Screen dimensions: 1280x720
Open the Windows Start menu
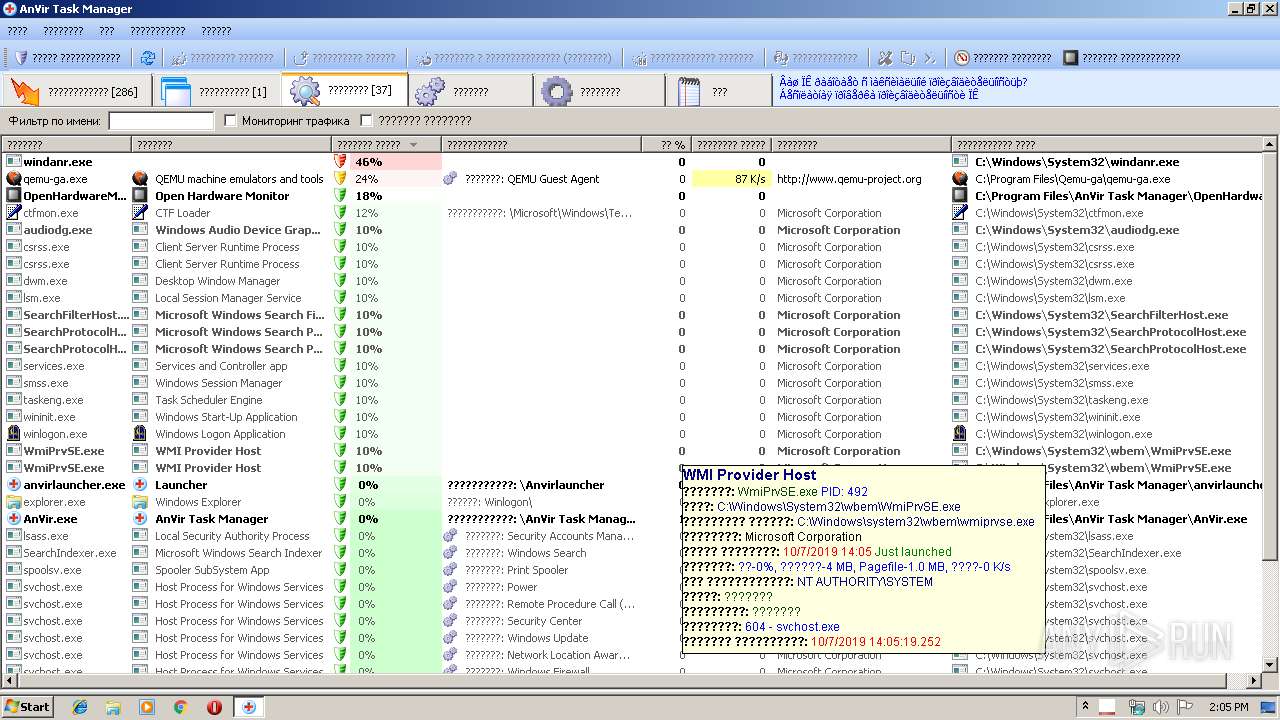coord(27,706)
